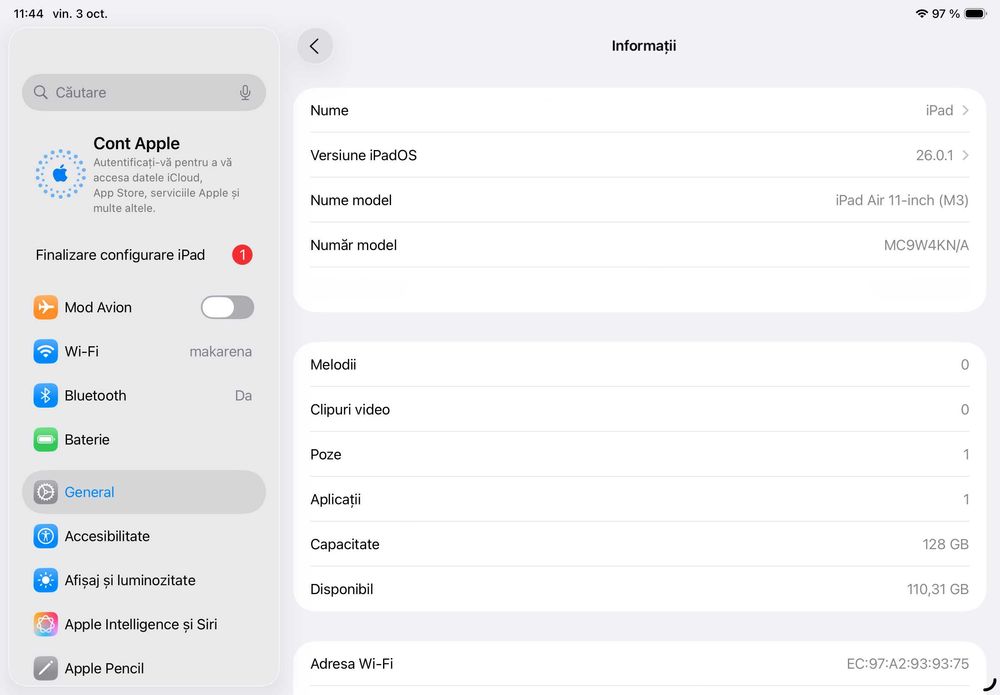The image size is (1000, 695).
Task: Tap the red notification badge
Action: tap(242, 255)
